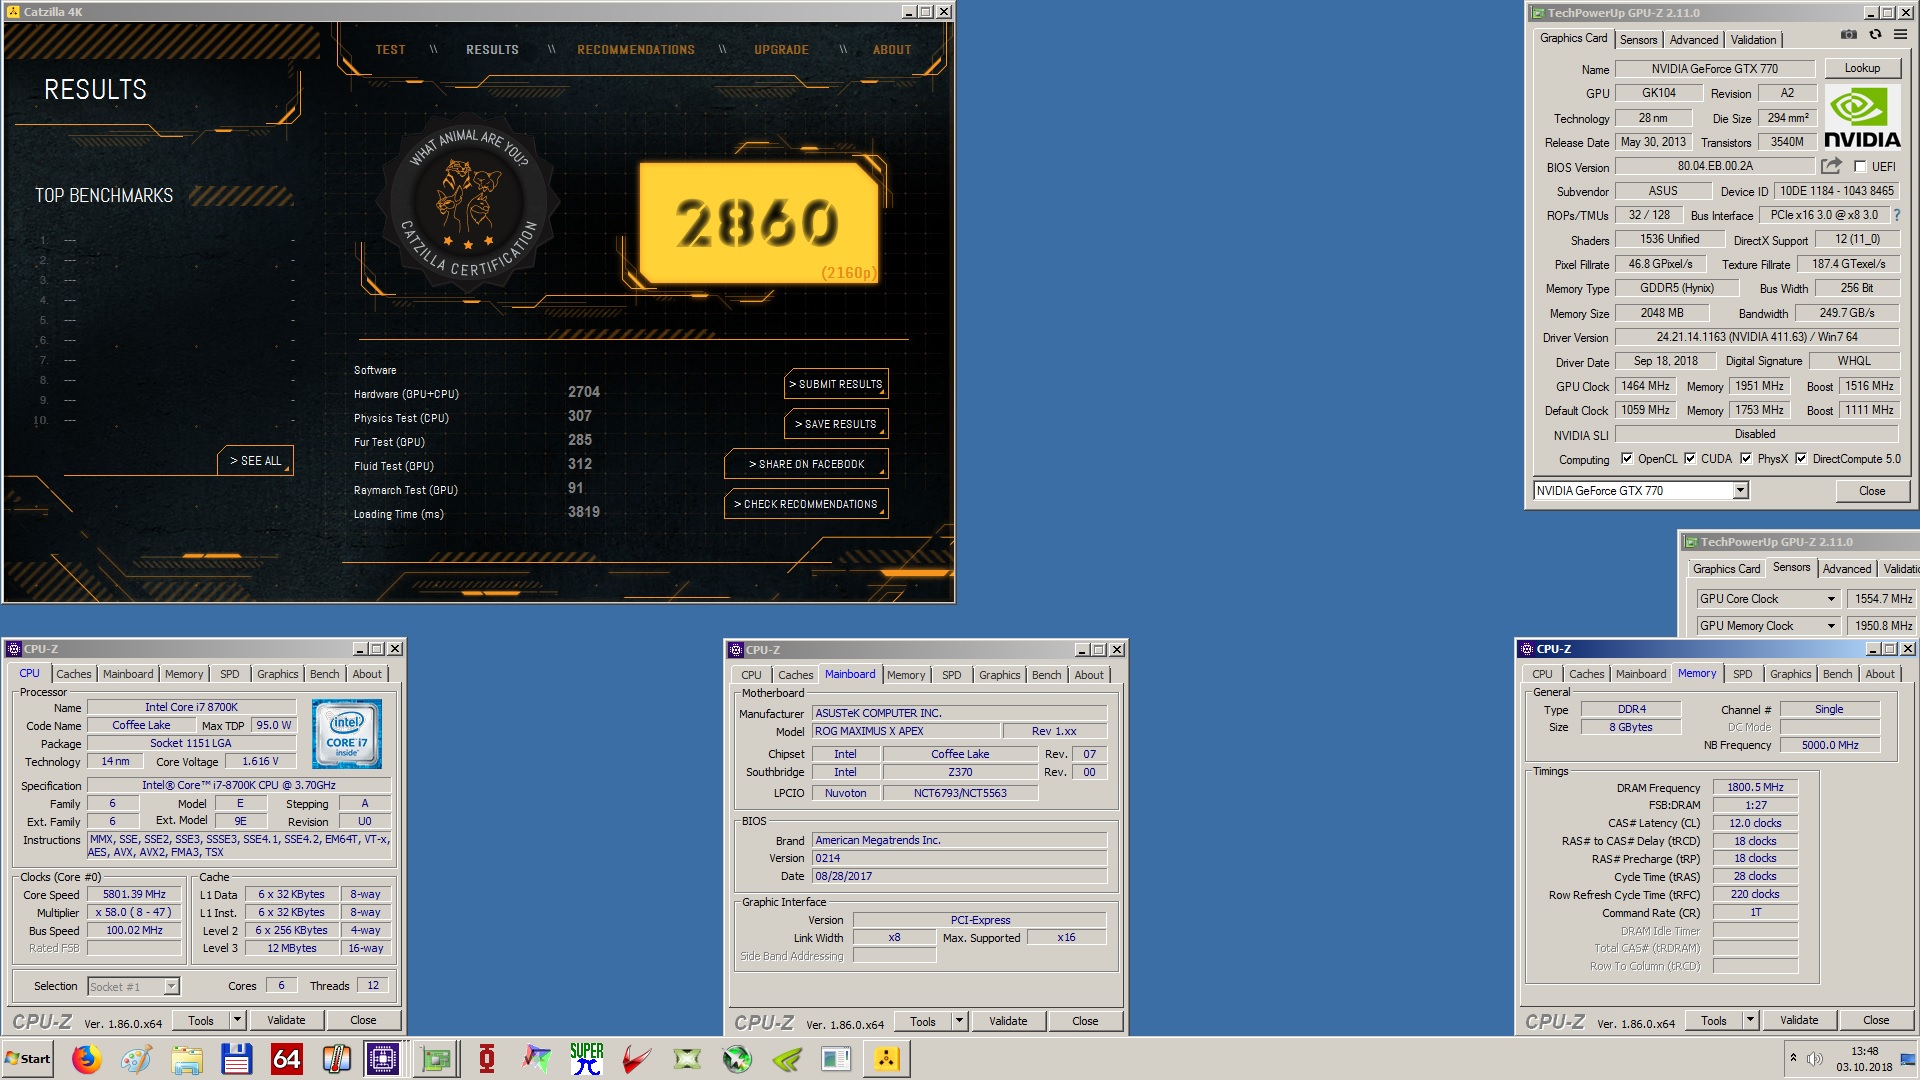Open Windows Explorer from the taskbar
Screen dimensions: 1920x1080
point(187,1059)
